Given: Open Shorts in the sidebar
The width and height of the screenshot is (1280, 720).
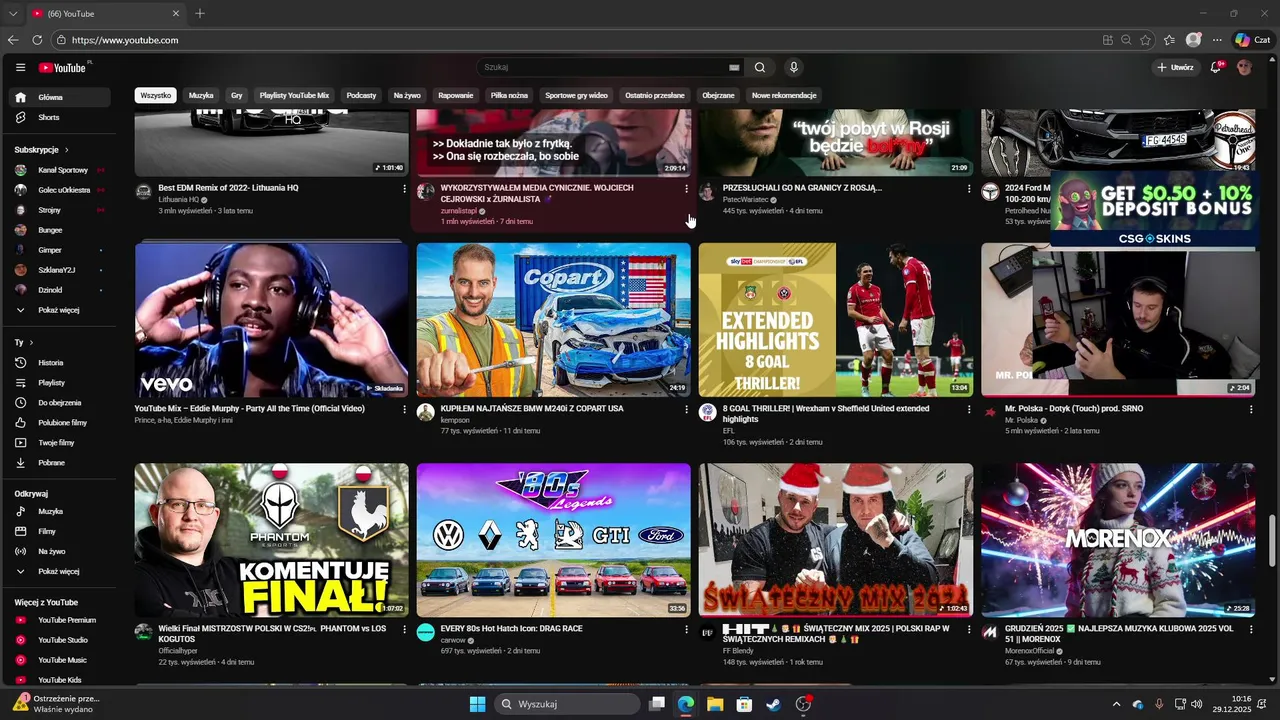Looking at the screenshot, I should (62, 117).
